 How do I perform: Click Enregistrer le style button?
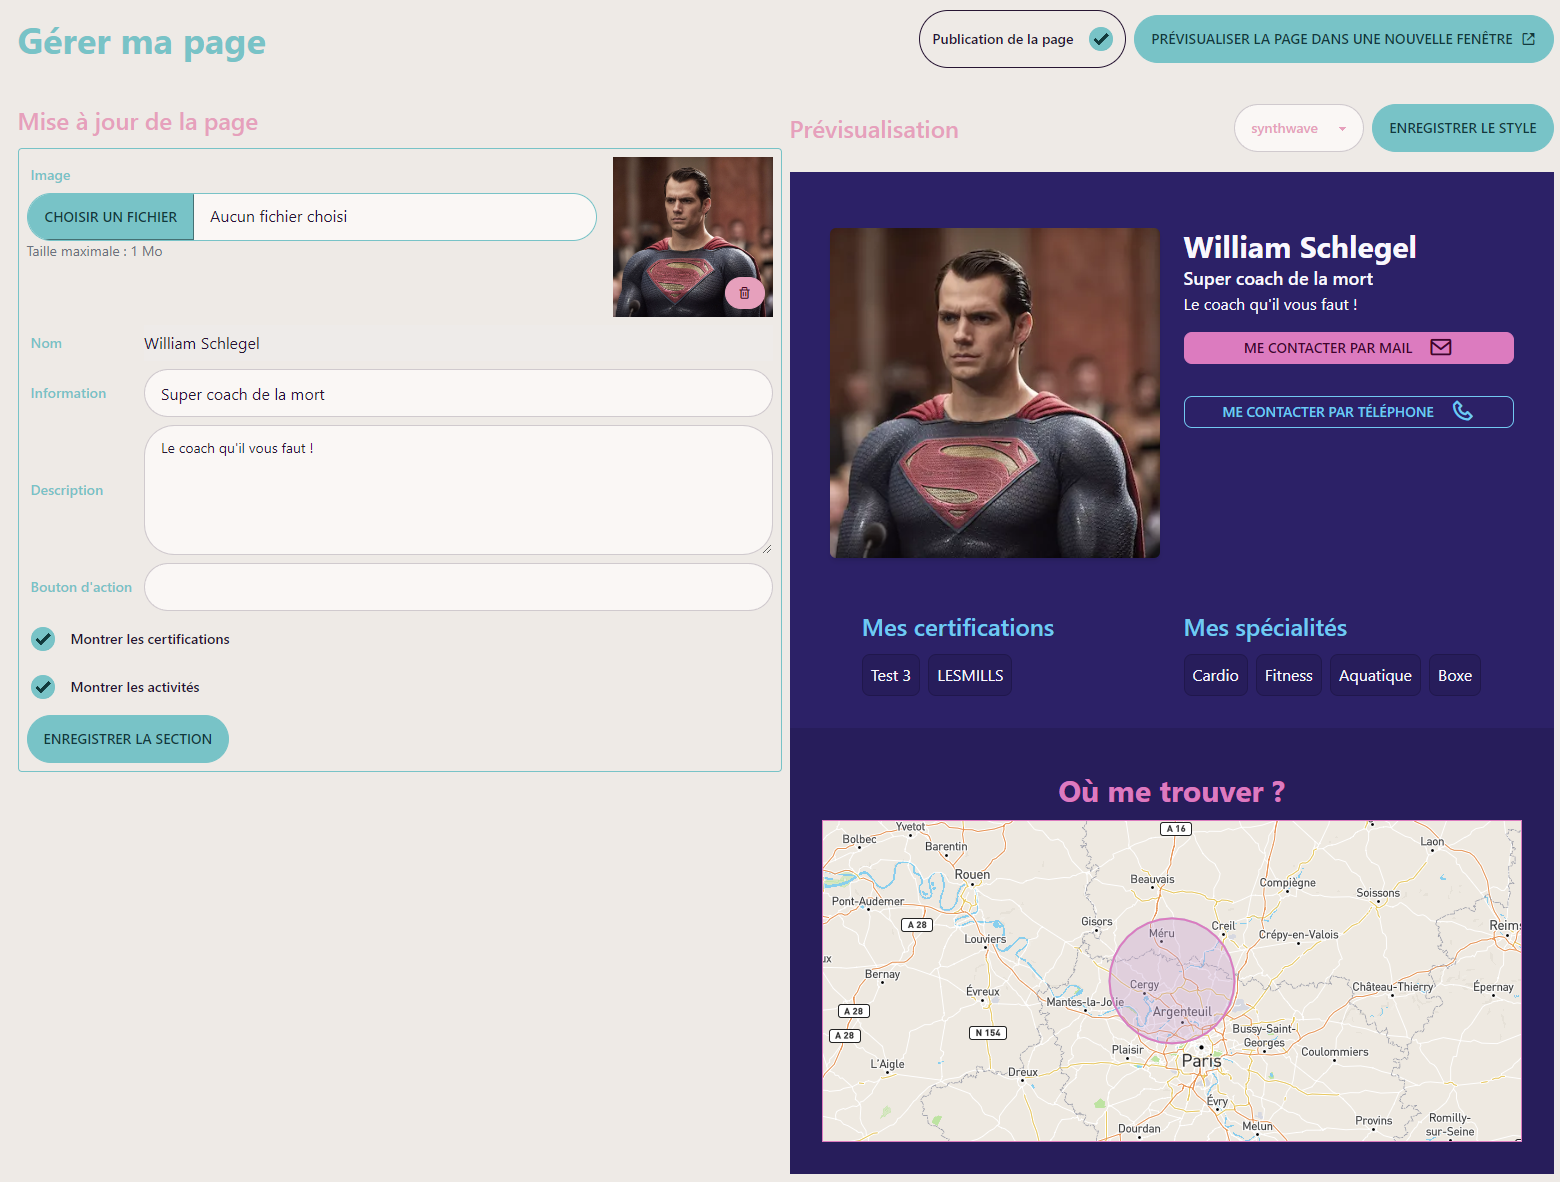[1462, 128]
